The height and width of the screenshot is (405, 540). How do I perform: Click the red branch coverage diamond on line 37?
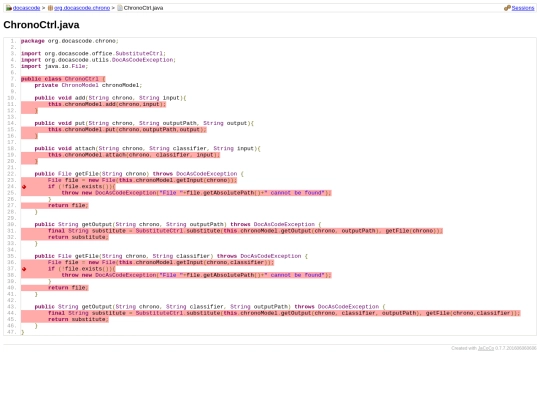point(24,269)
